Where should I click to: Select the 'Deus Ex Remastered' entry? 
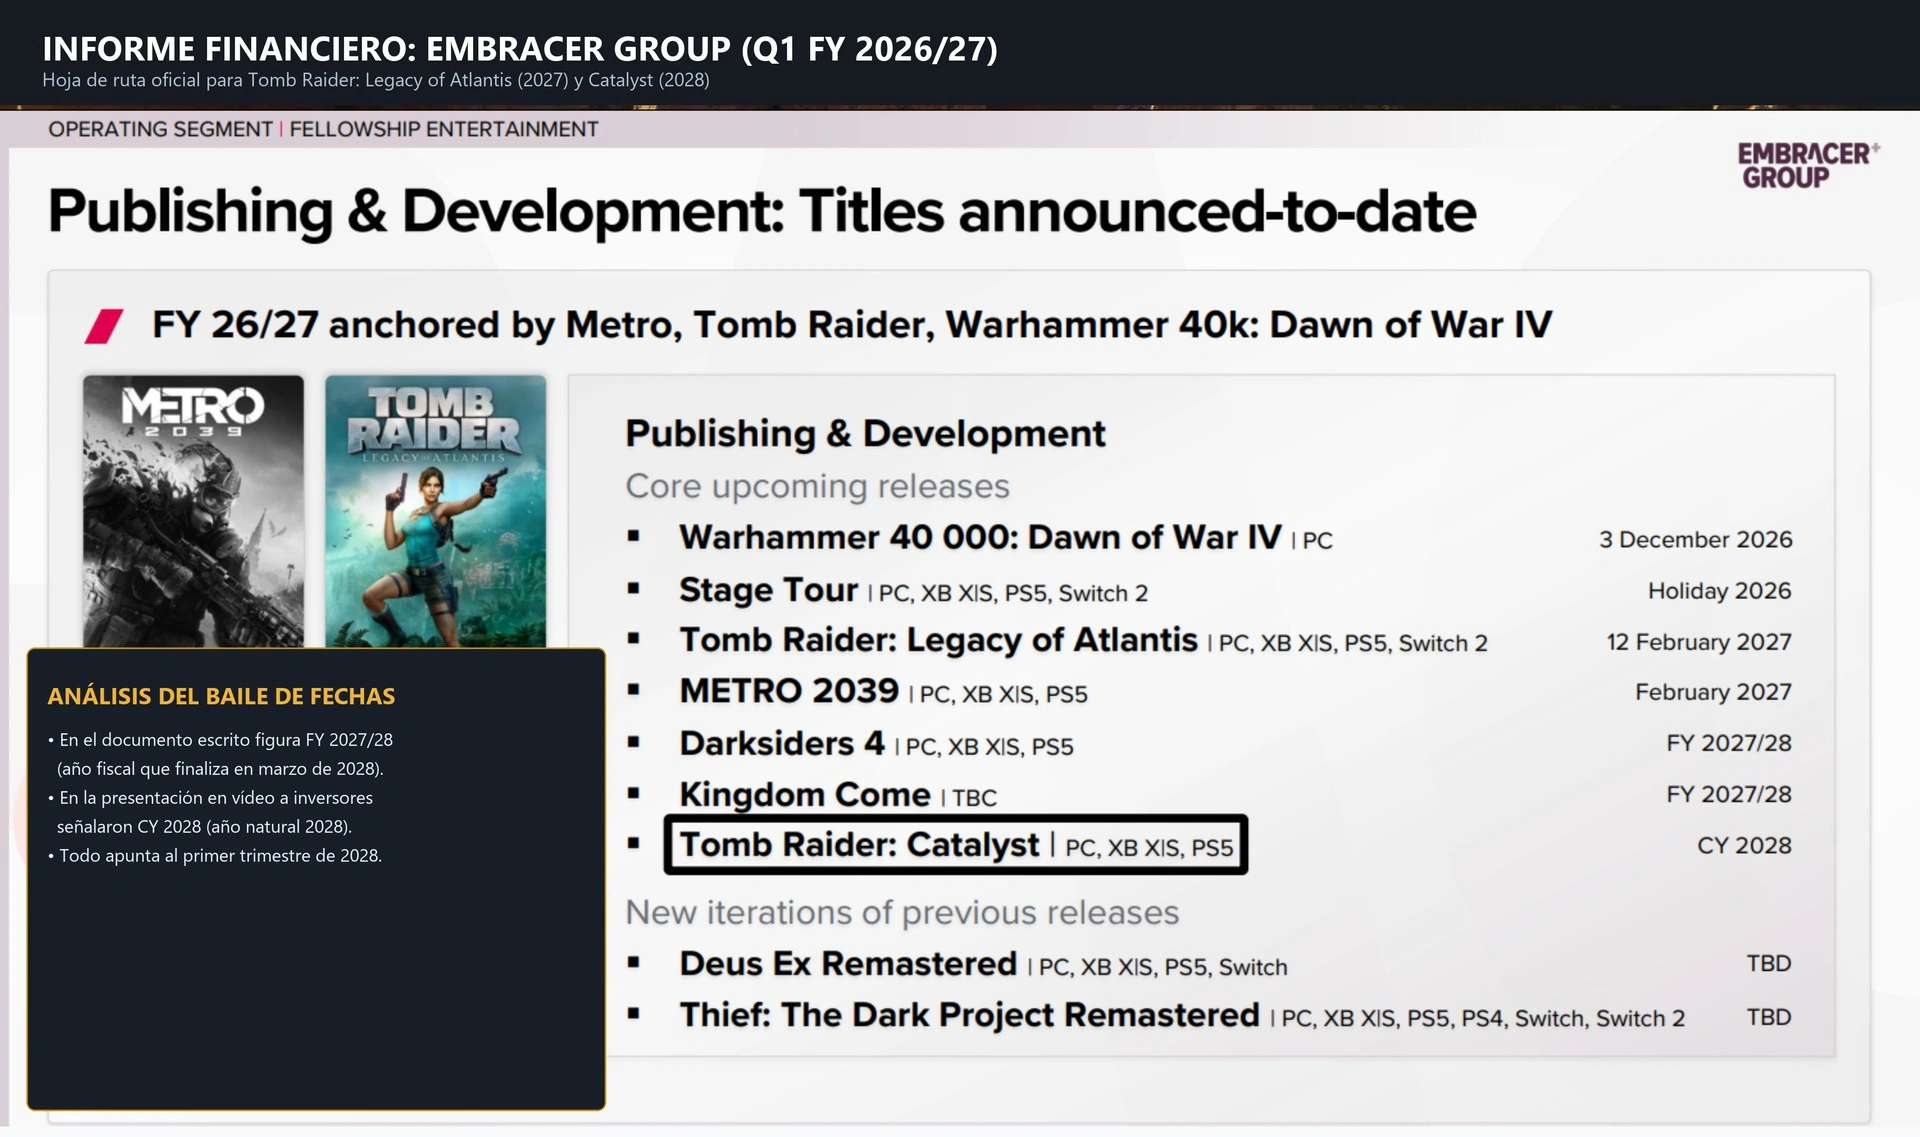(x=983, y=964)
